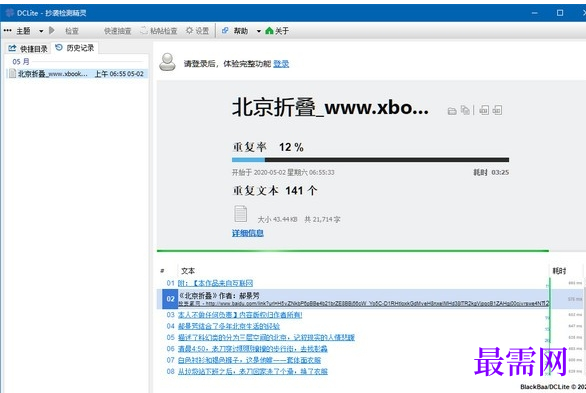Open result 04 郝景芳结合了多年北京生活的经验
The image size is (586, 393).
[x=229, y=326]
